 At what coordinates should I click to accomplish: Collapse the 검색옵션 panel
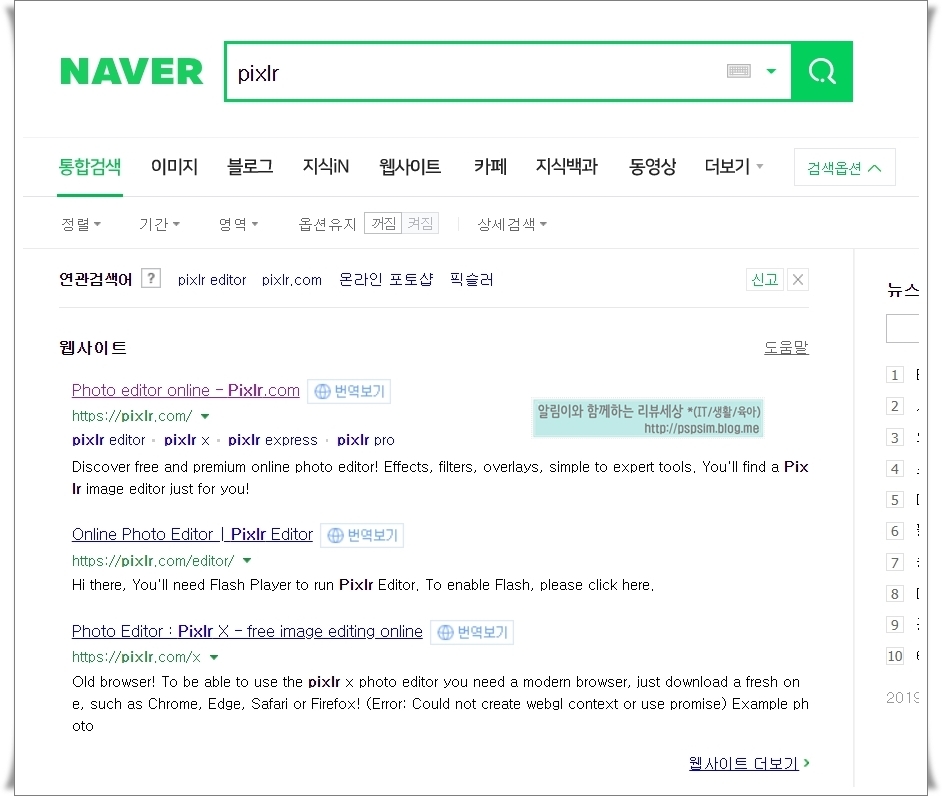click(844, 168)
